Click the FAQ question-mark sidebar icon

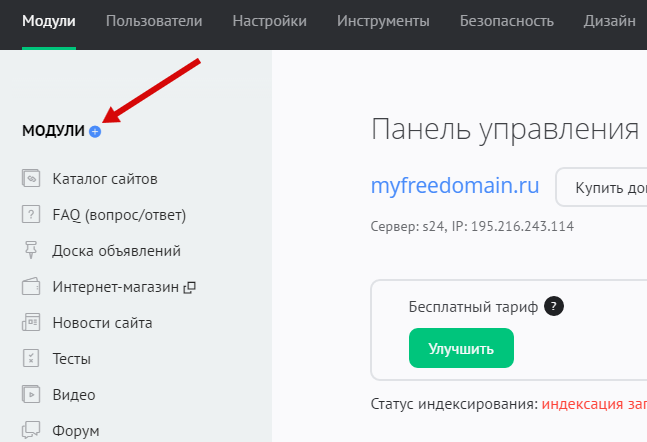click(30, 214)
